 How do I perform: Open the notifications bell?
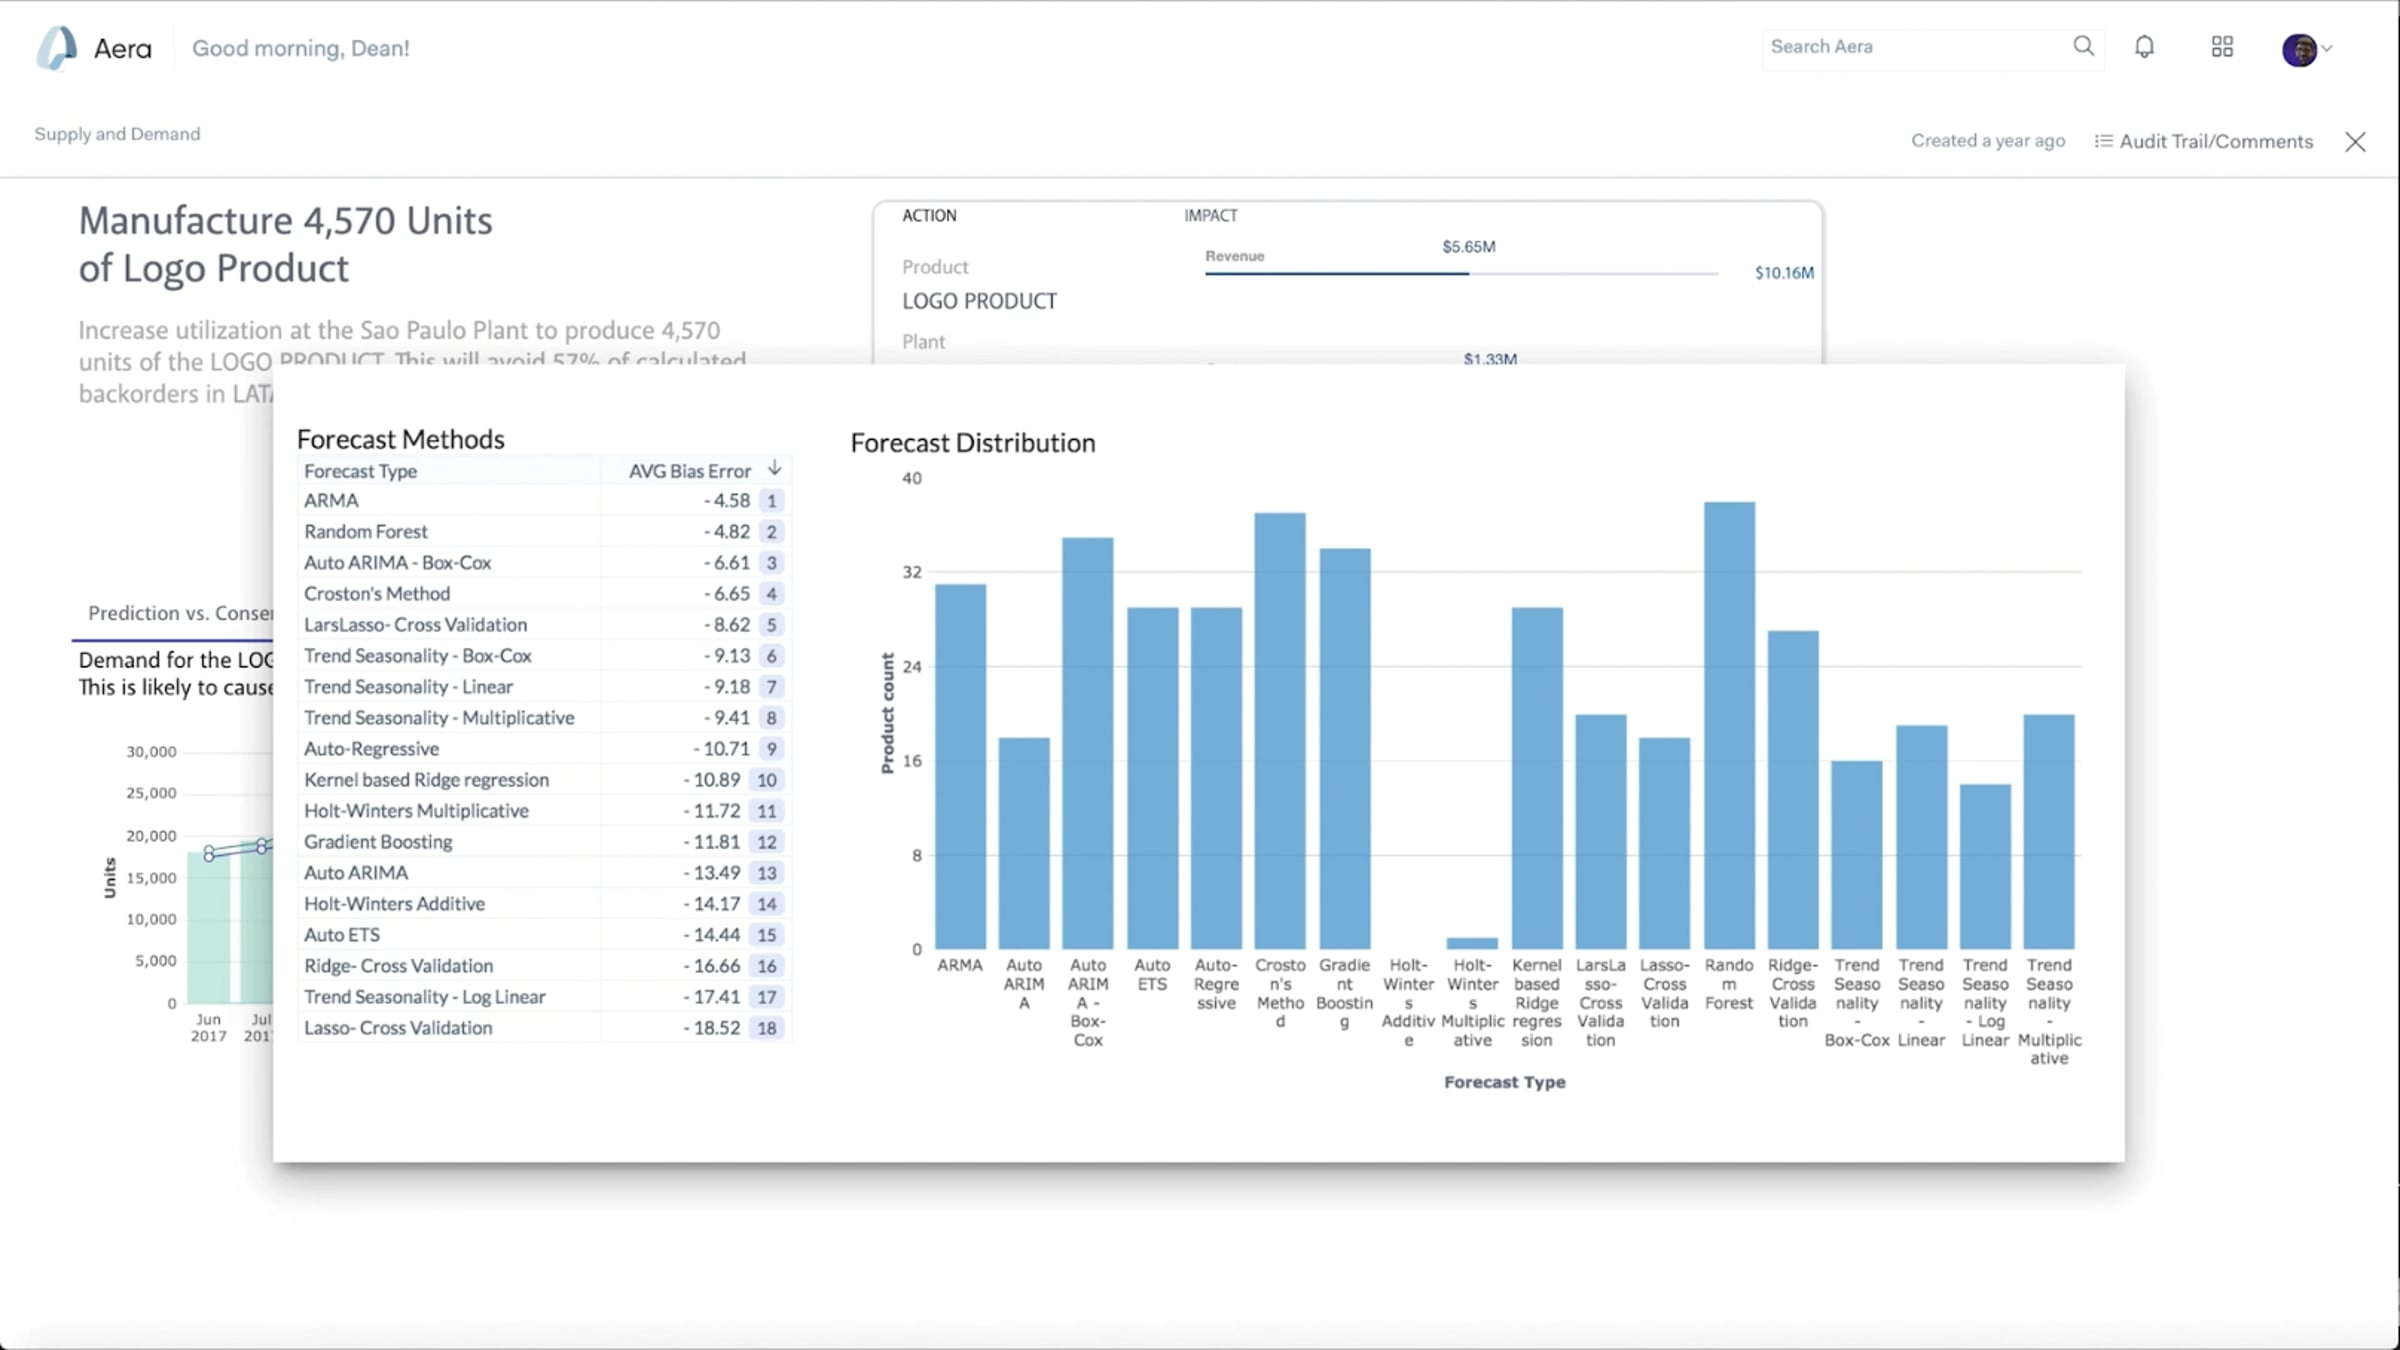2144,47
